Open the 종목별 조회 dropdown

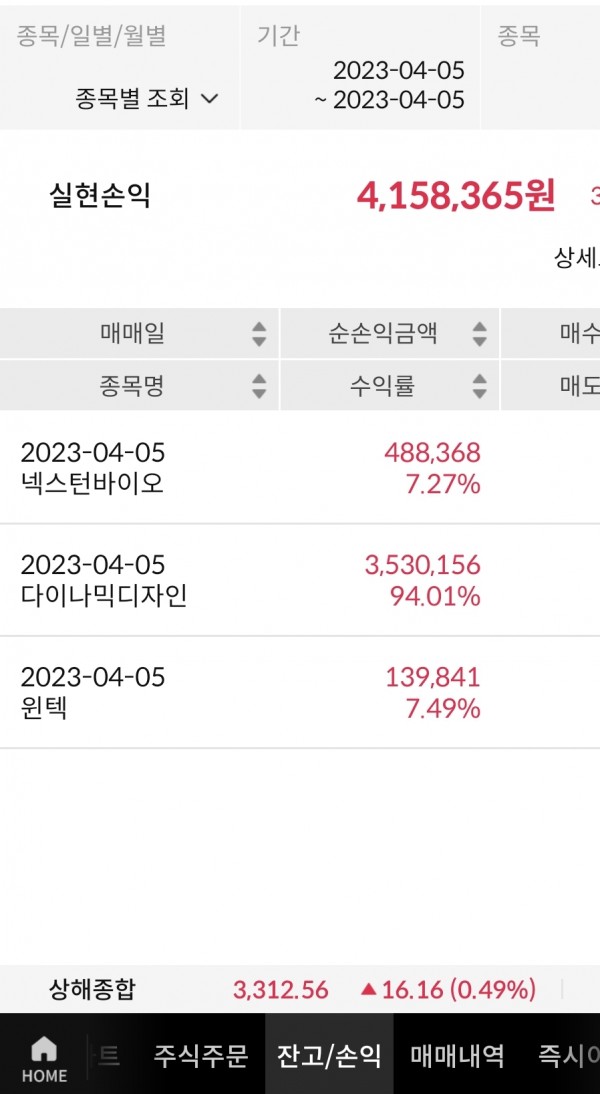(147, 99)
